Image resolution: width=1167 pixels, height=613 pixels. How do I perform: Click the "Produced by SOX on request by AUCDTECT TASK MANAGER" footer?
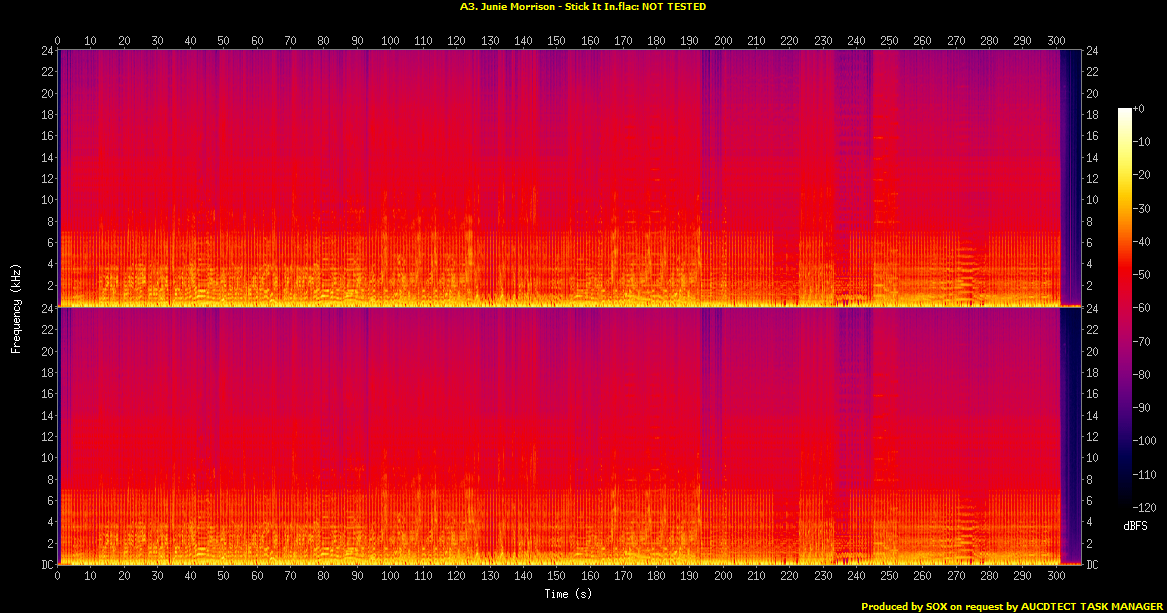1011,606
